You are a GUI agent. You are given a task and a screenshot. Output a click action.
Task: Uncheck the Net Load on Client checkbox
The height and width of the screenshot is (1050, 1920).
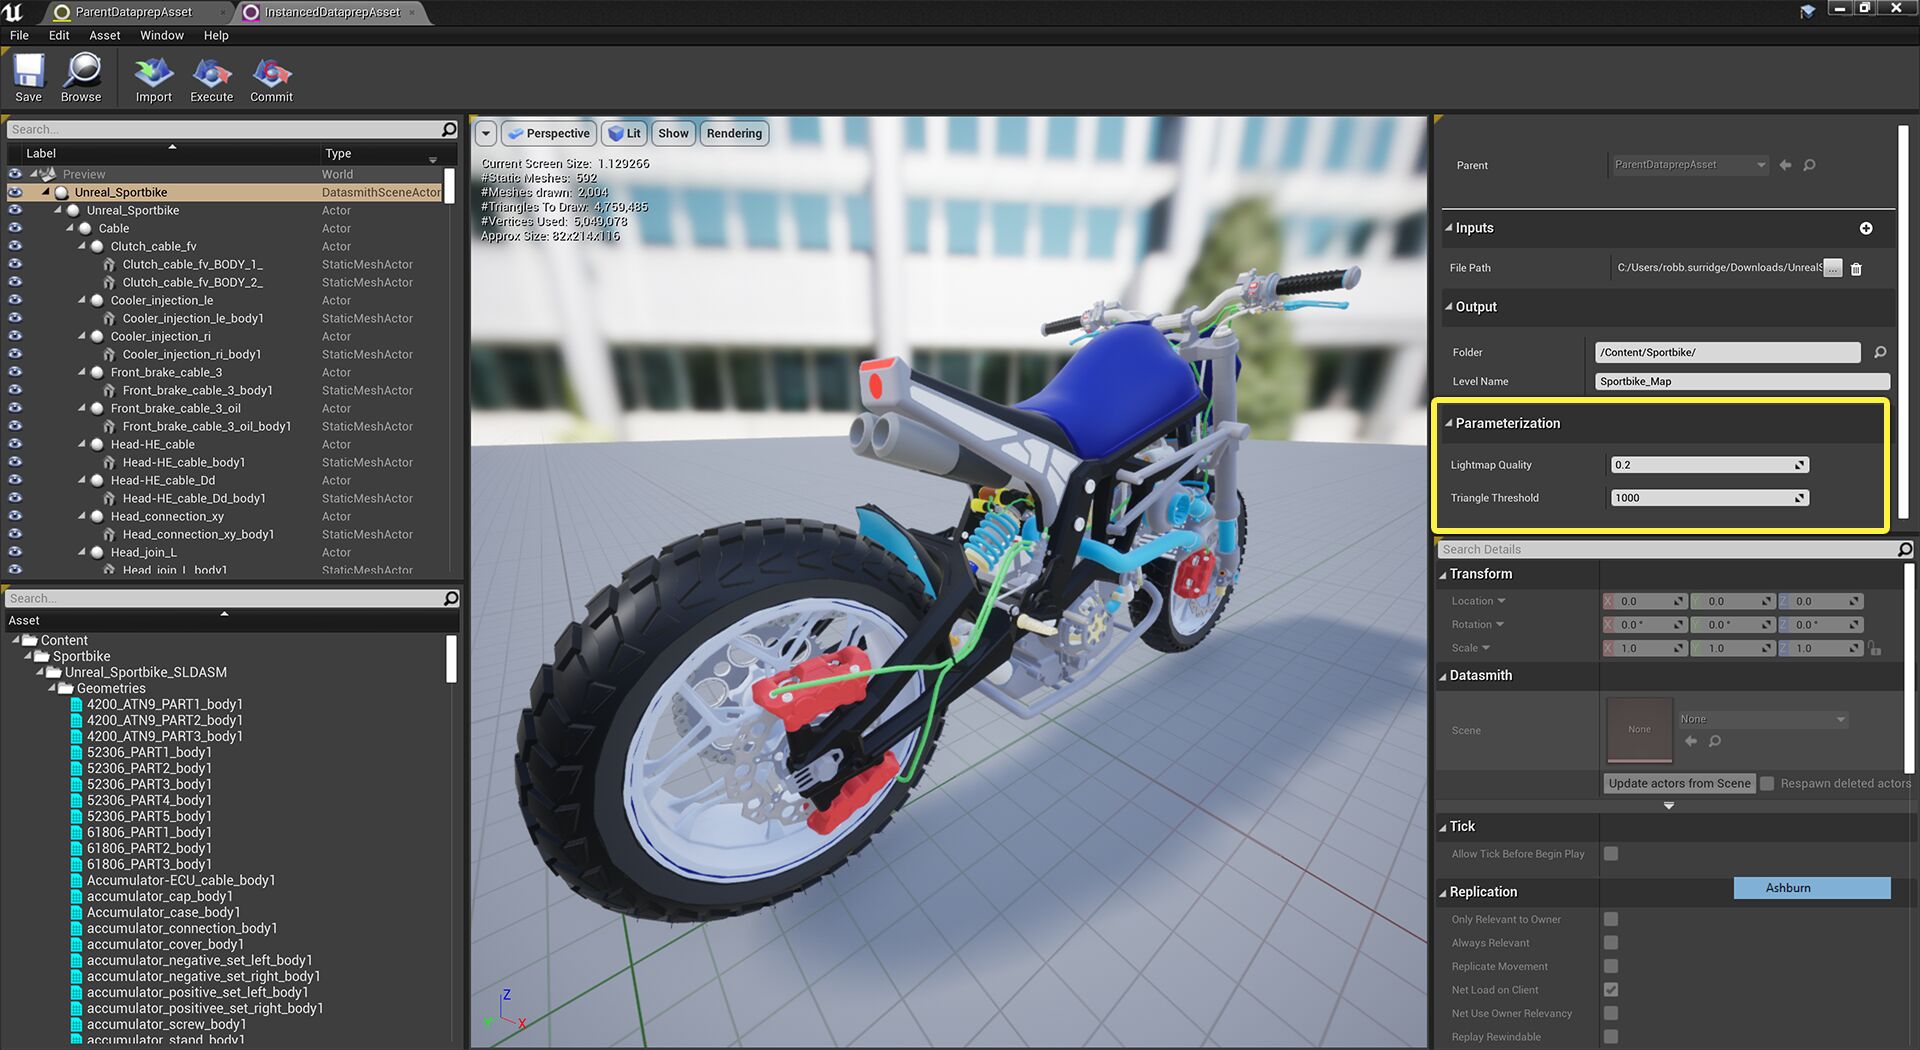[x=1611, y=990]
